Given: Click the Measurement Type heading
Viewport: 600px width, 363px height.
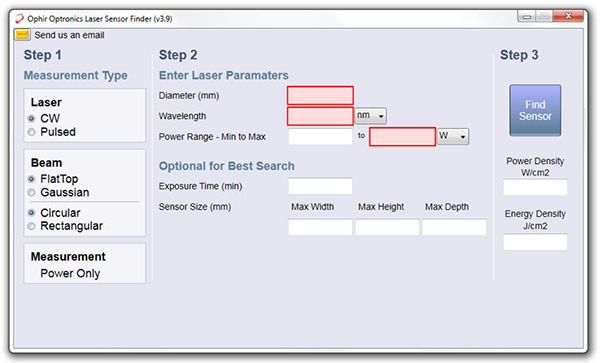Looking at the screenshot, I should pyautogui.click(x=76, y=76).
